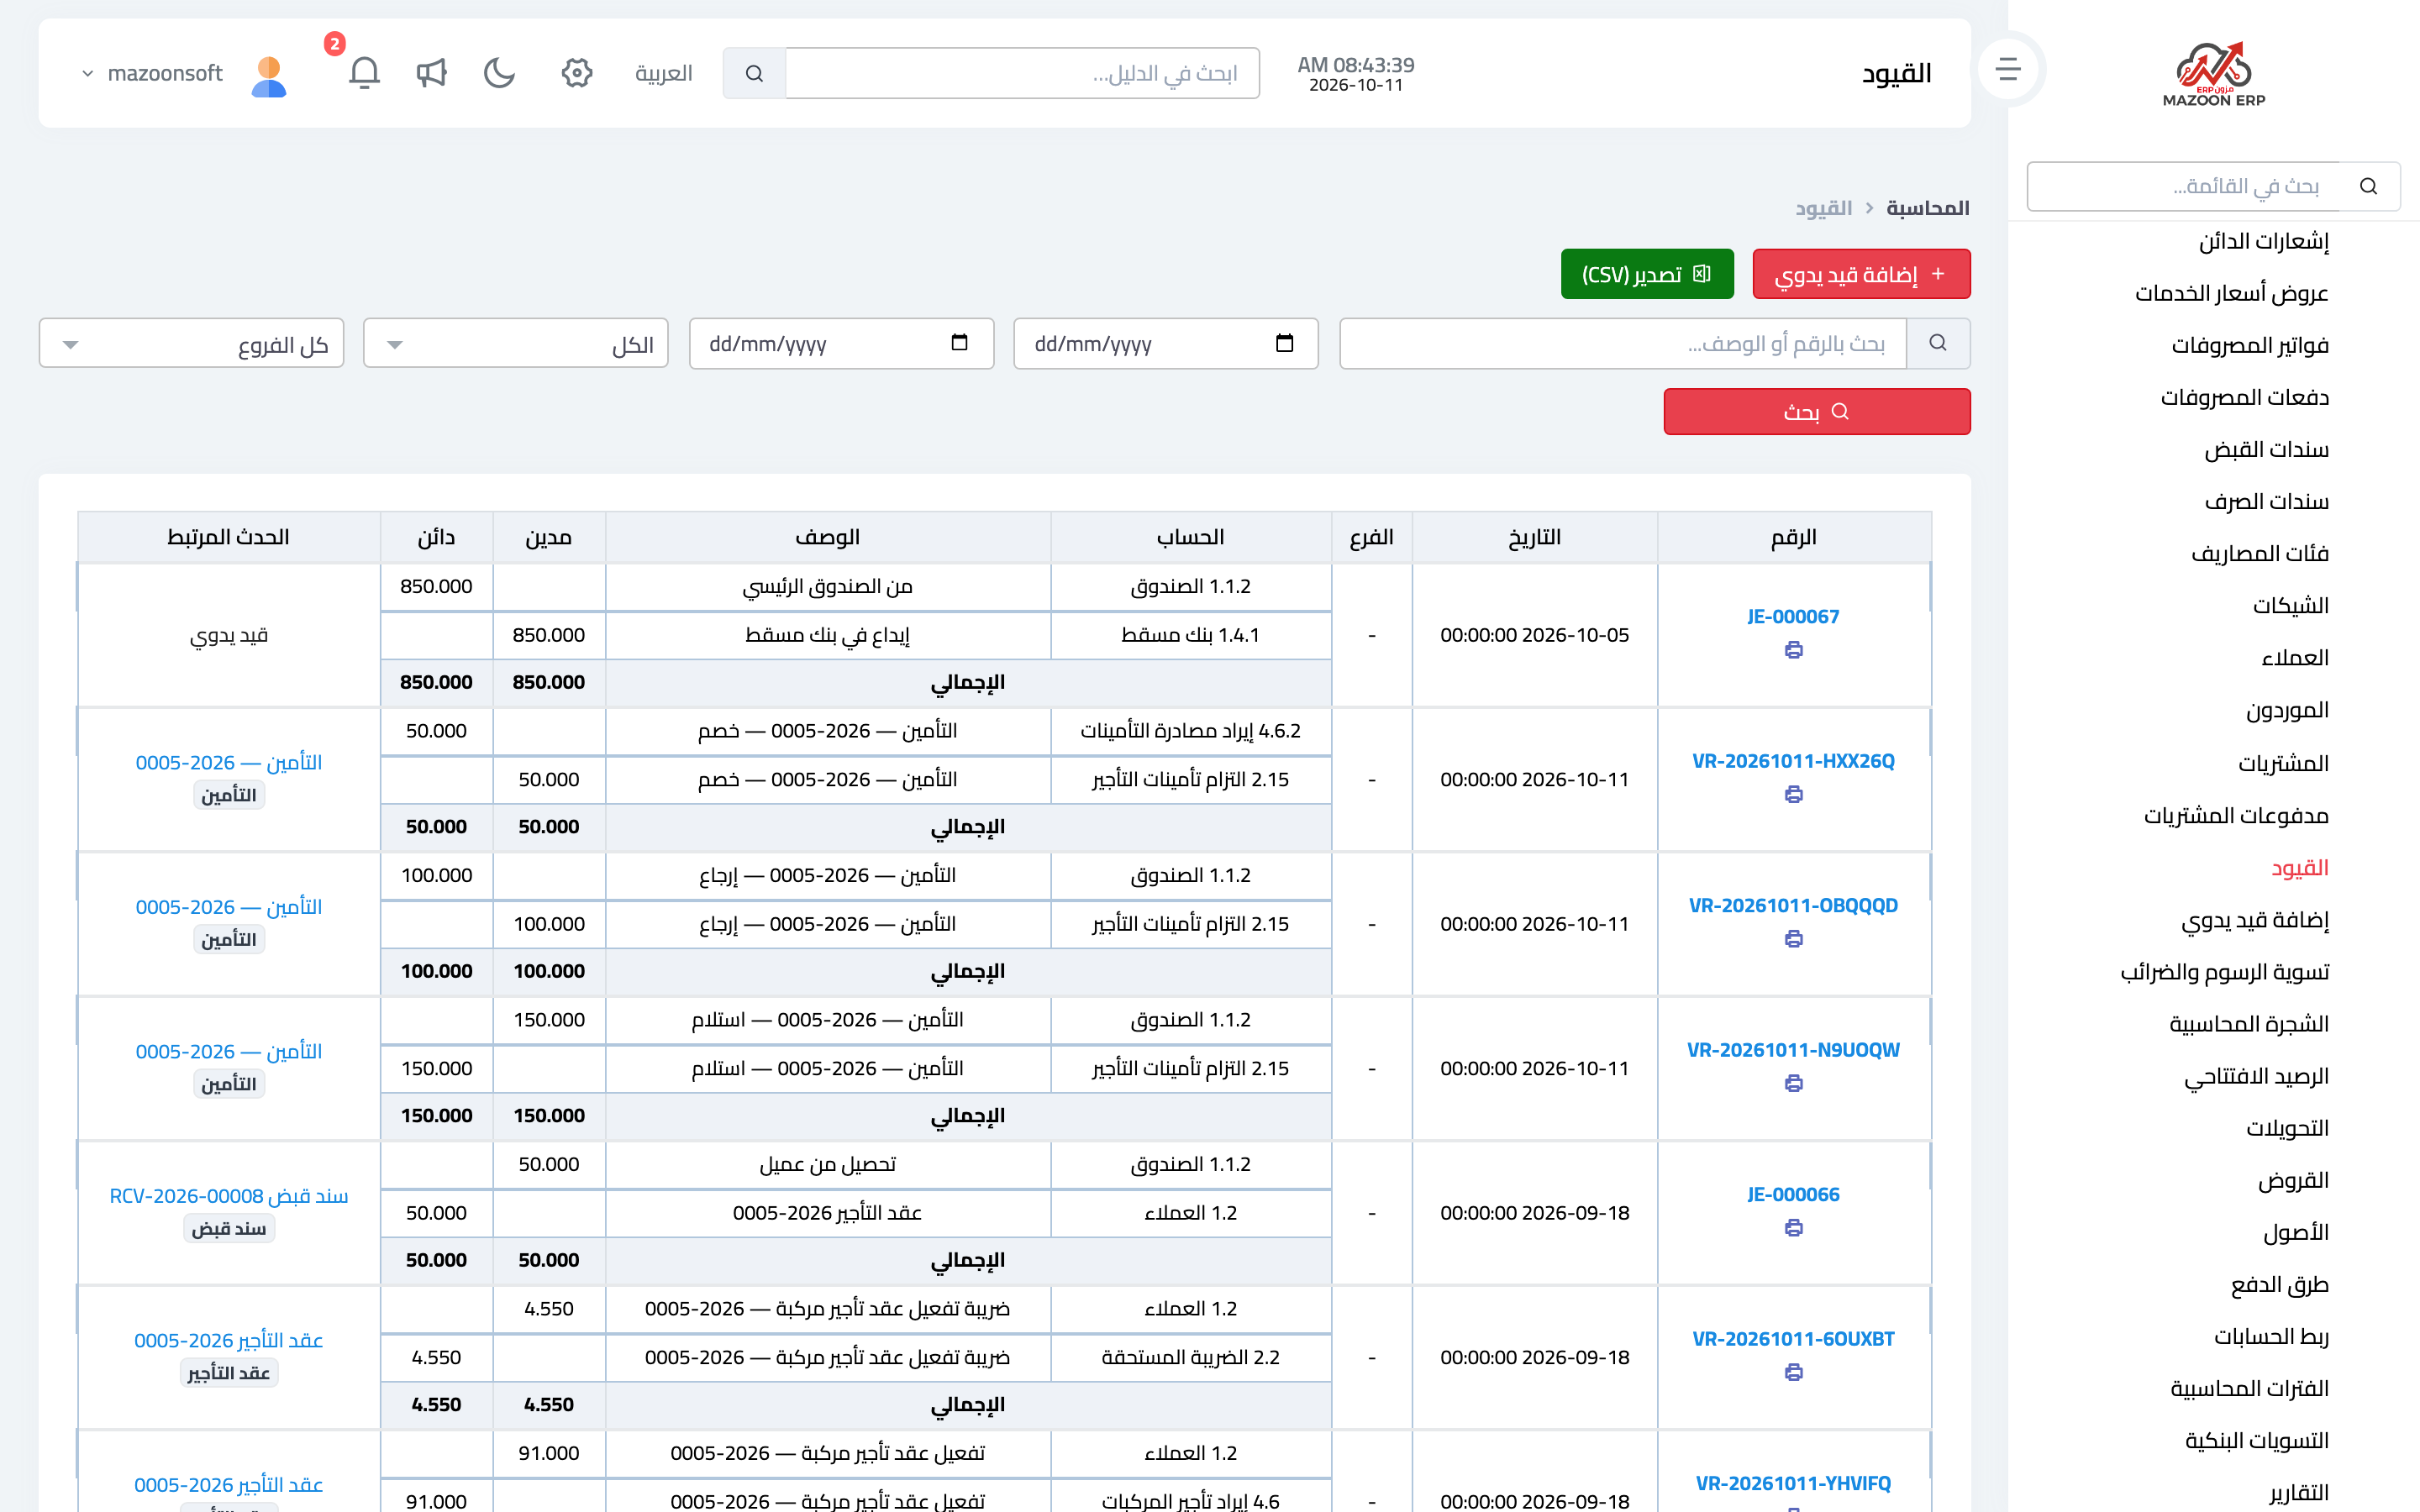Click the user avatar icon

coord(269,75)
